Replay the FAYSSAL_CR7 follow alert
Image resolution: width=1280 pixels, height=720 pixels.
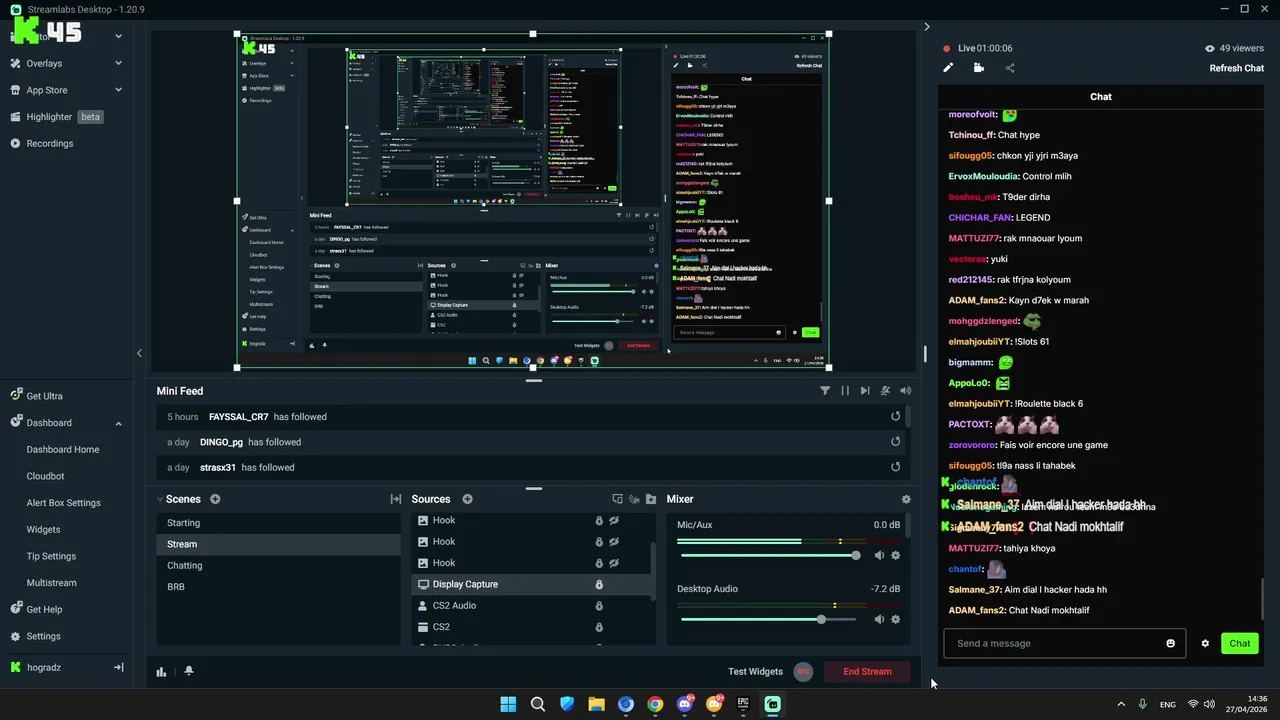point(895,416)
